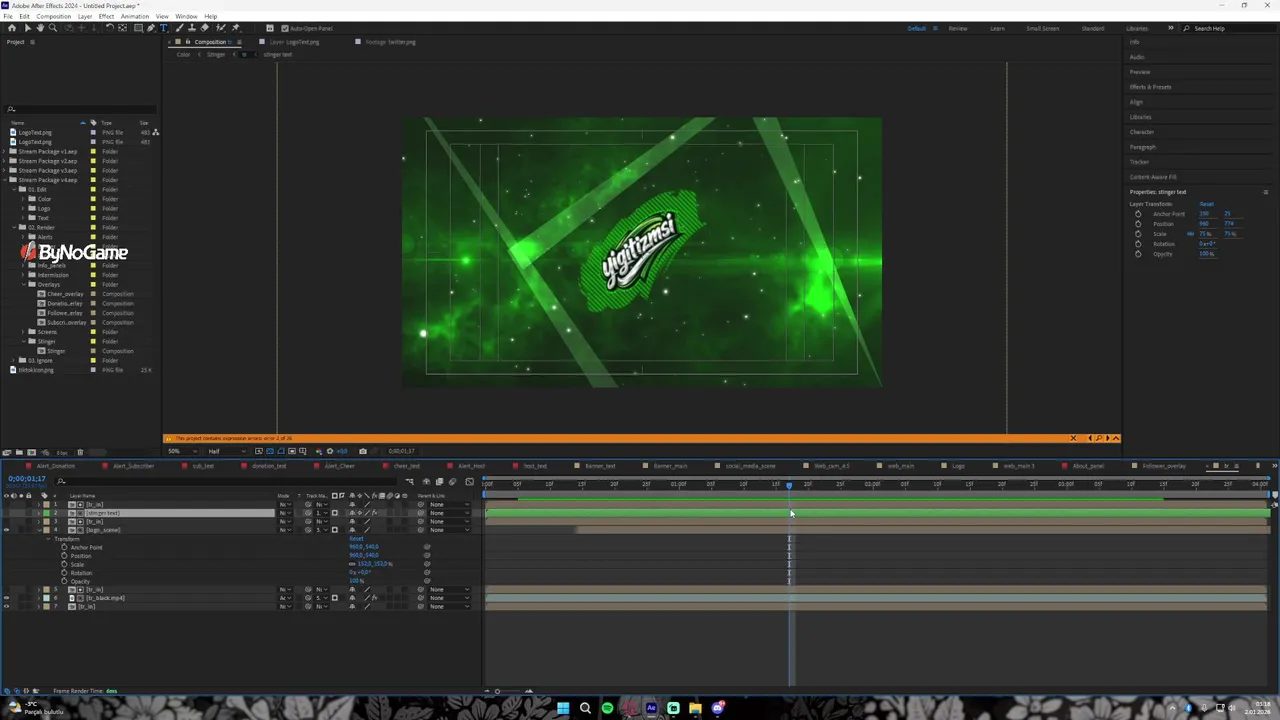
Task: Click Reset link in timeline Transform row
Action: pyautogui.click(x=356, y=538)
